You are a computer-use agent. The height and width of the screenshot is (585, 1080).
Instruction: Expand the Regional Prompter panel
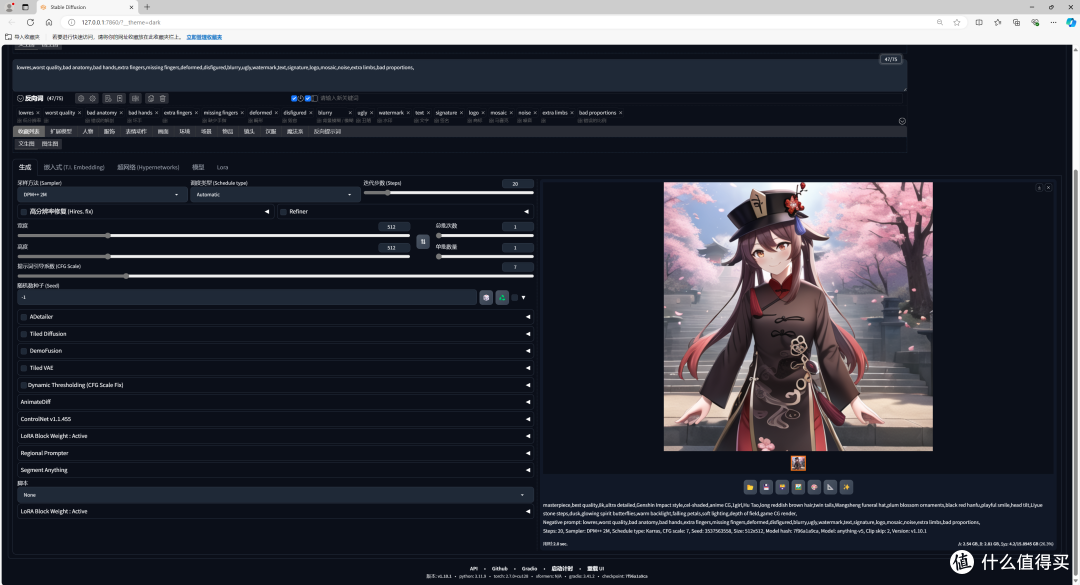[x=275, y=453]
